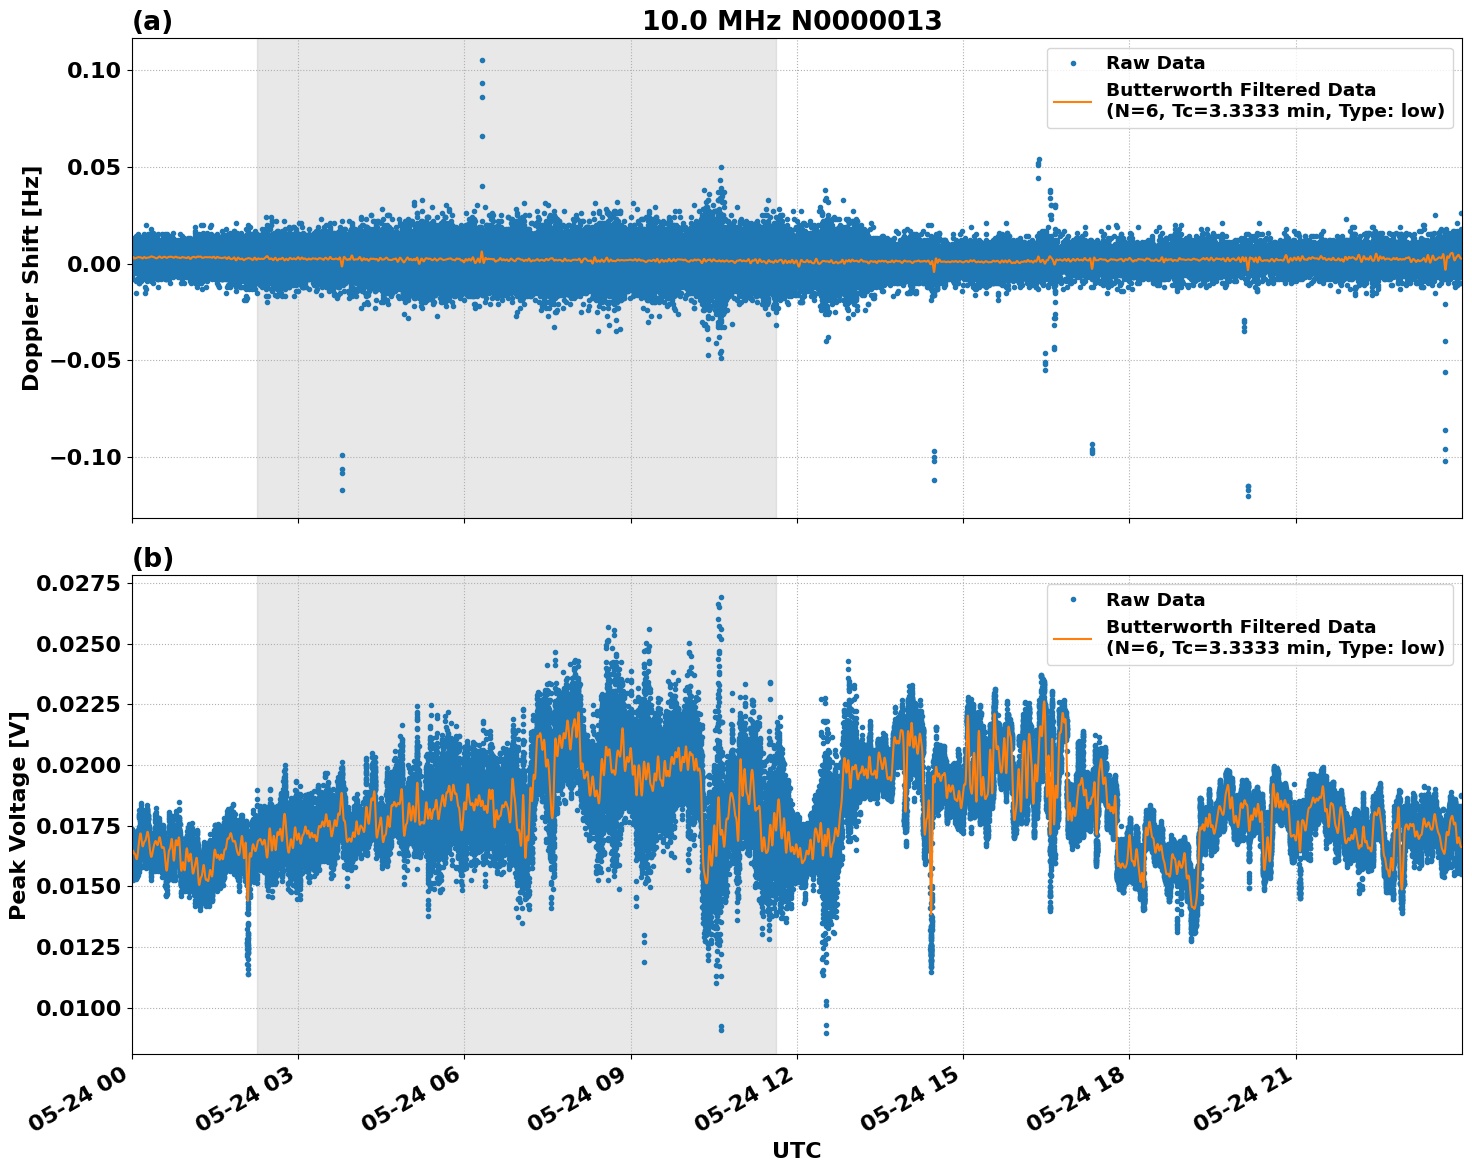Click the Peak Voltage [V] axis label
The height and width of the screenshot is (1172, 1472).
(20, 813)
